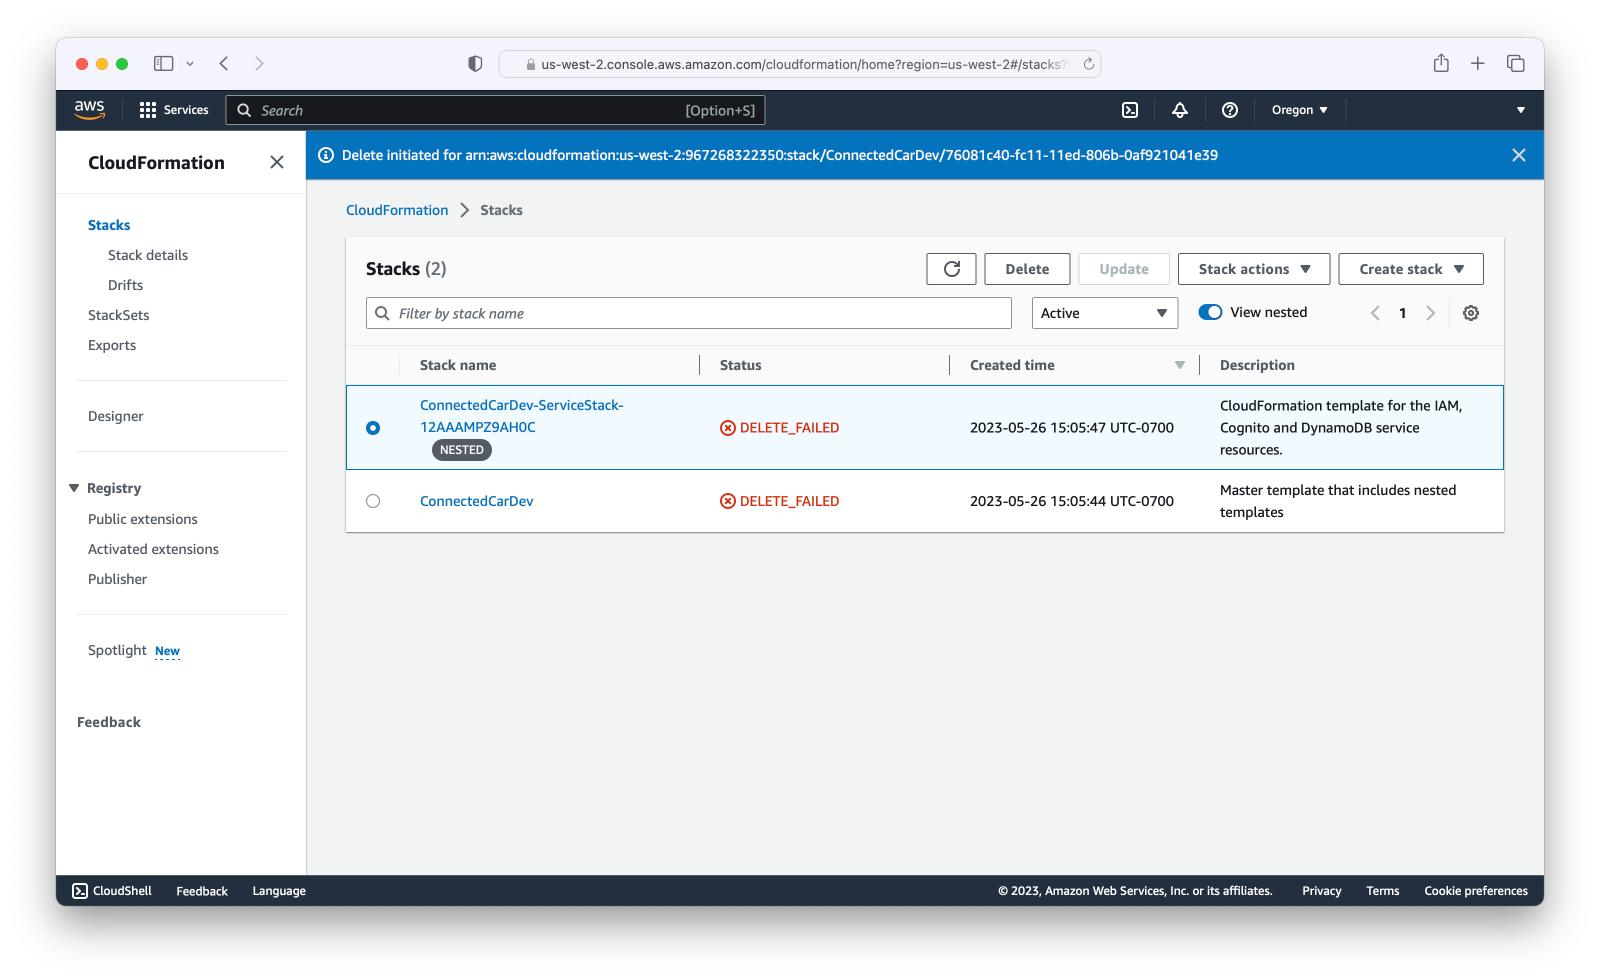Open Cookie preferences
The image size is (1600, 980).
pos(1476,891)
